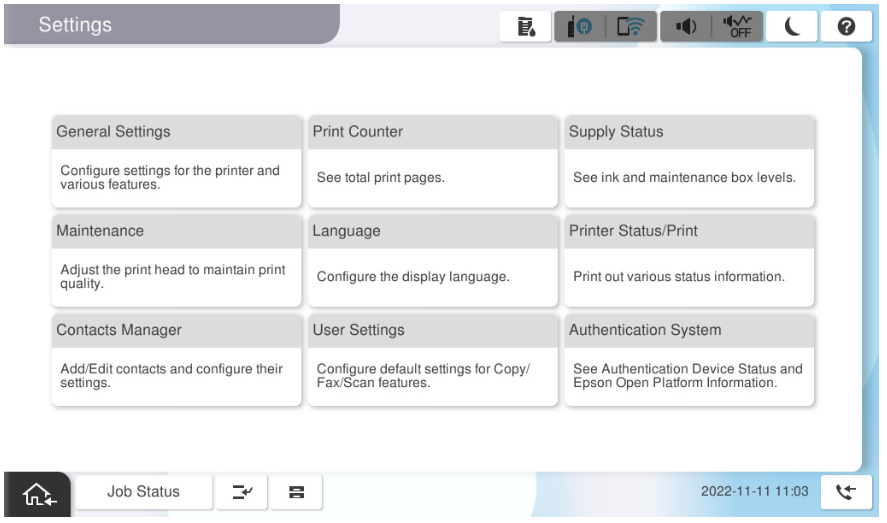Open help with the question mark icon
The width and height of the screenshot is (887, 523).
848,23
